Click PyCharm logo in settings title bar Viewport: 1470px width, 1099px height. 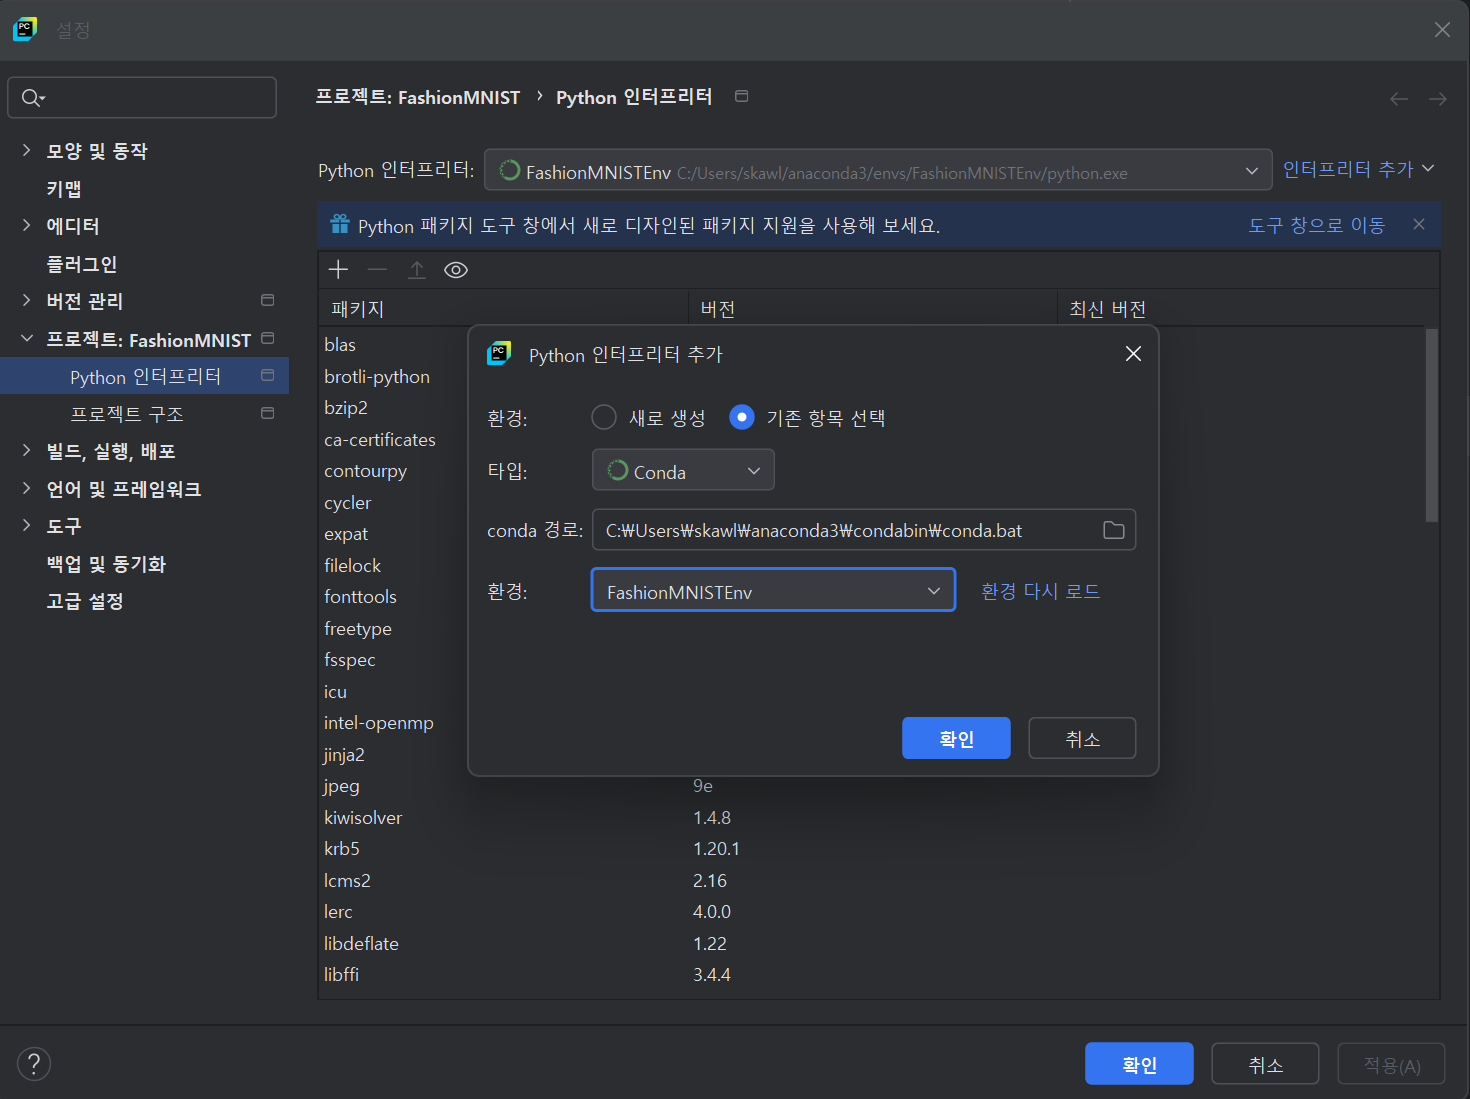(25, 29)
